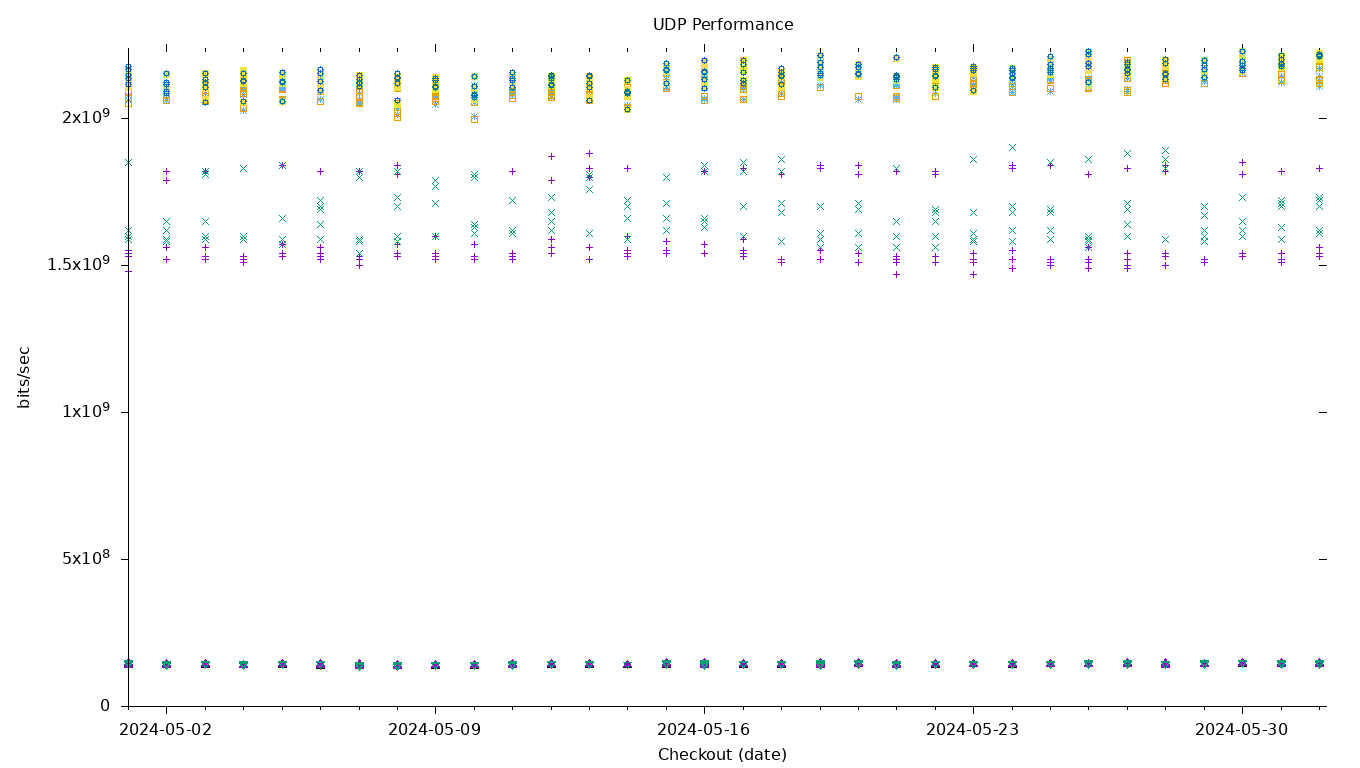Screen dimensions: 1360x768
Task: Click the 5x10^8 y-axis tick label
Action: pos(86,558)
